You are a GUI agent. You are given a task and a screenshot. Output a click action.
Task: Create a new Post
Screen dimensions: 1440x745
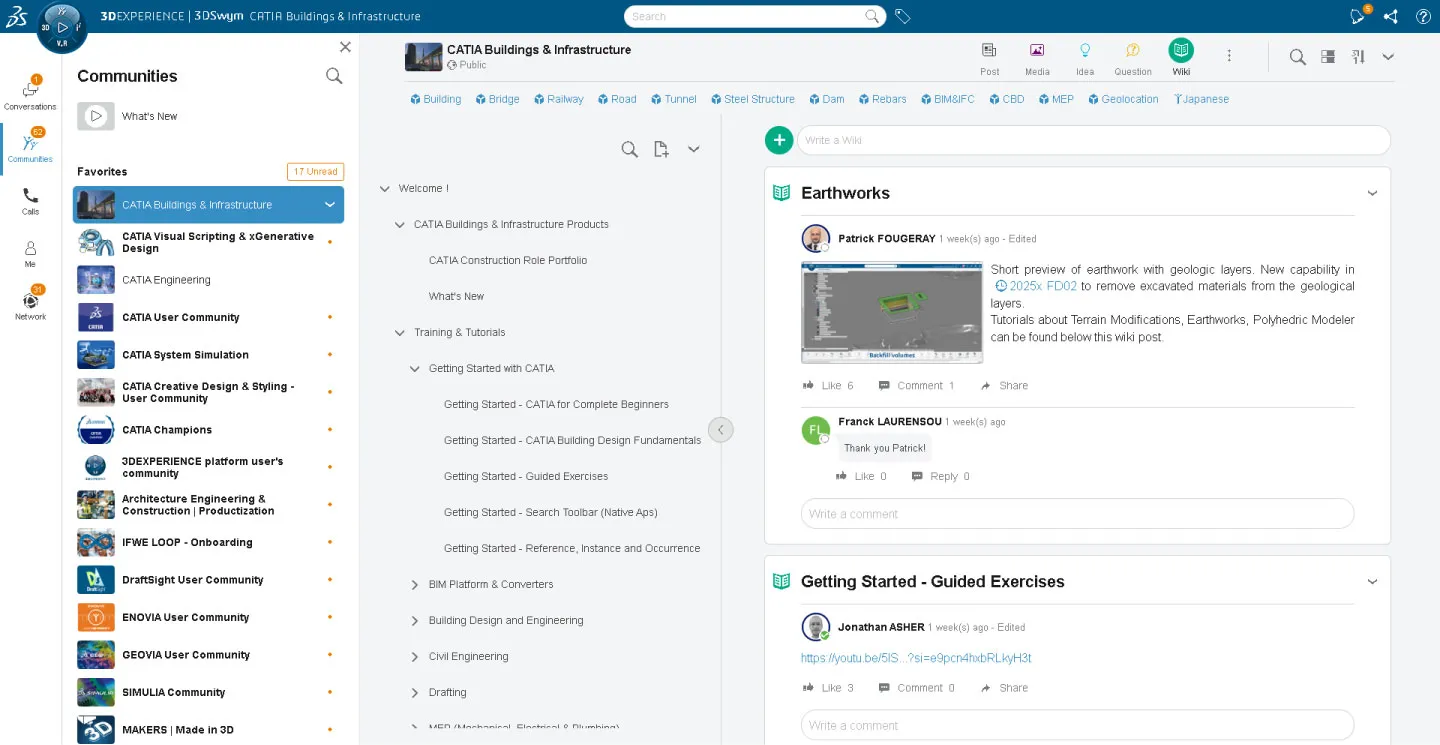tap(989, 58)
